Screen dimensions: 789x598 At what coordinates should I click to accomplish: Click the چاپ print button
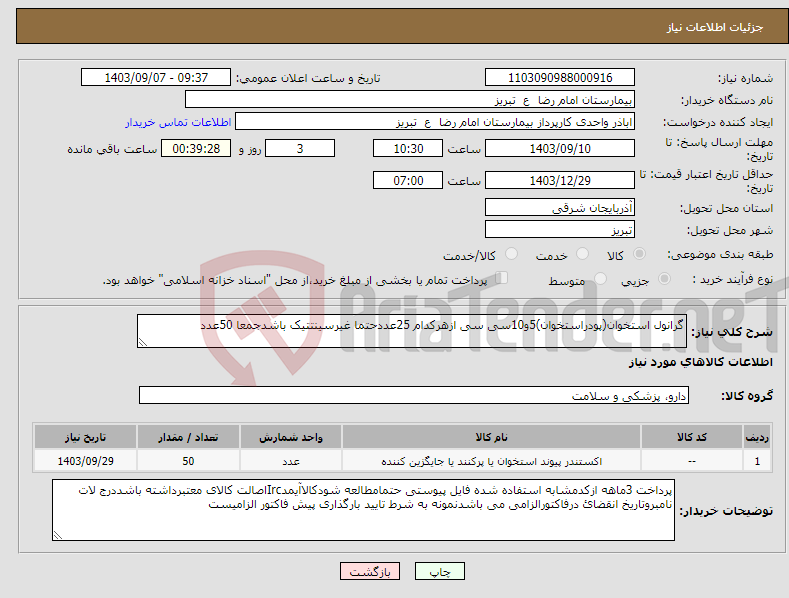(x=440, y=571)
